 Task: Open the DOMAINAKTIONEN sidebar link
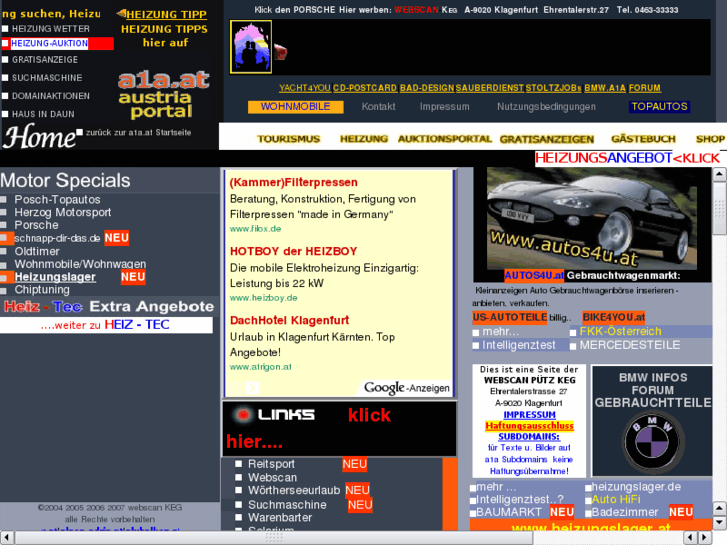[51, 96]
